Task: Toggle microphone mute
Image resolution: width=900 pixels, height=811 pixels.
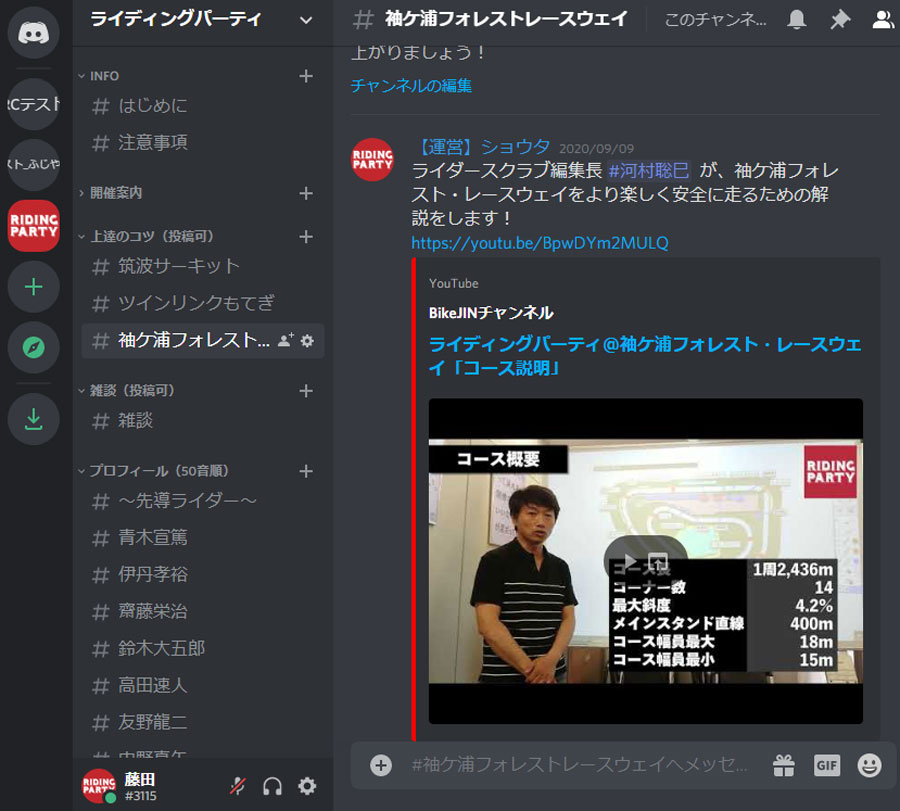Action: pos(238,786)
